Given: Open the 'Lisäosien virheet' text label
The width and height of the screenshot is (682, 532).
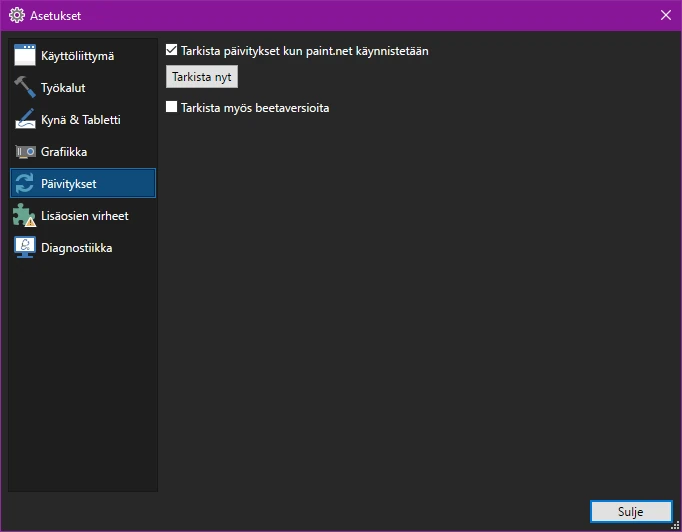Looking at the screenshot, I should 85,216.
